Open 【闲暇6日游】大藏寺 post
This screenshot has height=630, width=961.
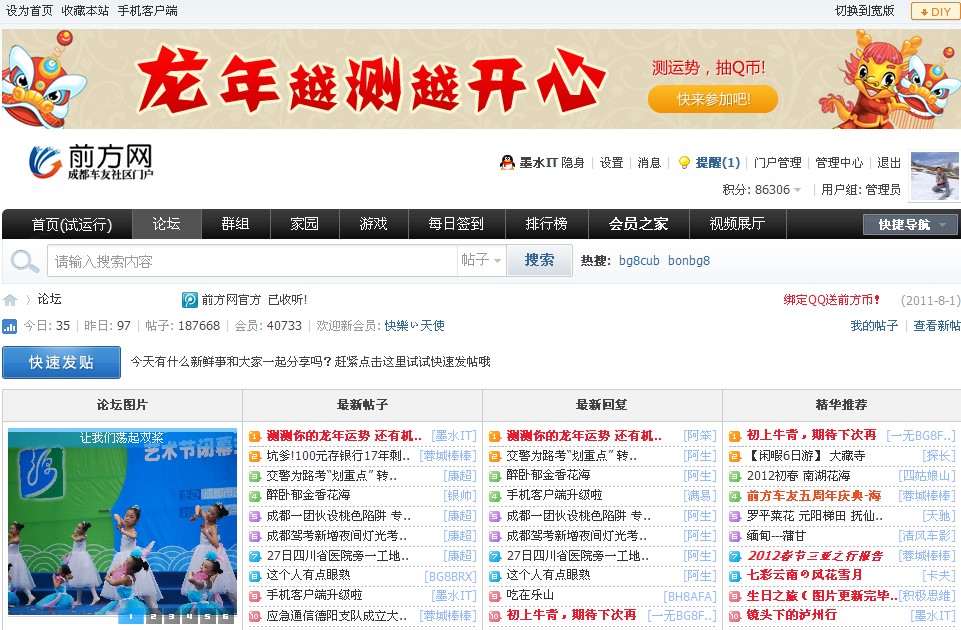806,456
